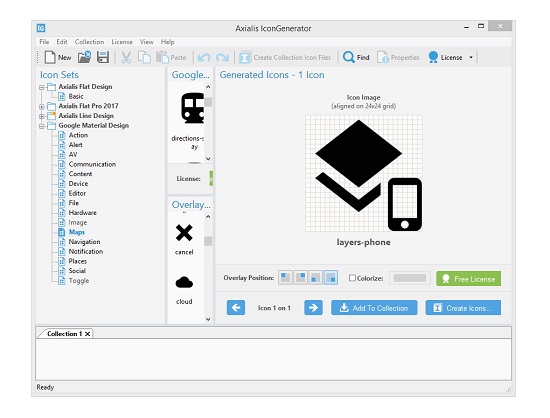Click the Add To Collection button

pyautogui.click(x=374, y=308)
